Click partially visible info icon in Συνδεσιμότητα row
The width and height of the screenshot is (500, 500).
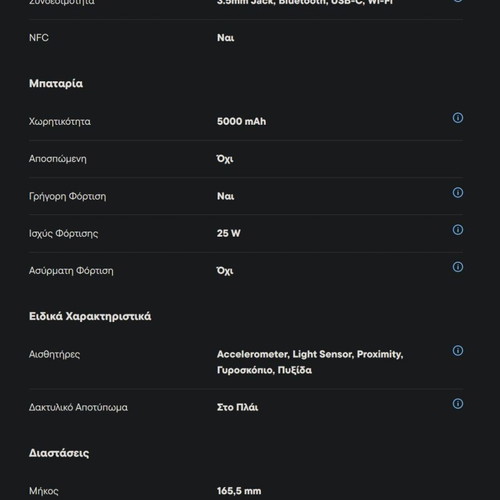458,1
